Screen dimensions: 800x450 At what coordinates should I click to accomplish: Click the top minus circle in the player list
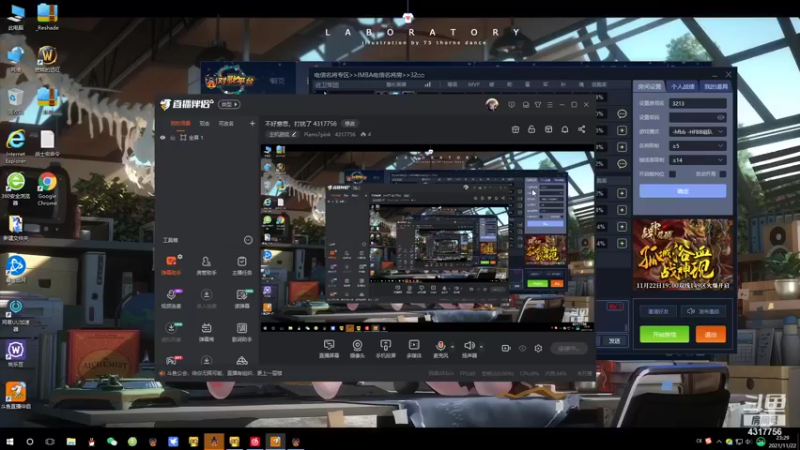(x=621, y=114)
